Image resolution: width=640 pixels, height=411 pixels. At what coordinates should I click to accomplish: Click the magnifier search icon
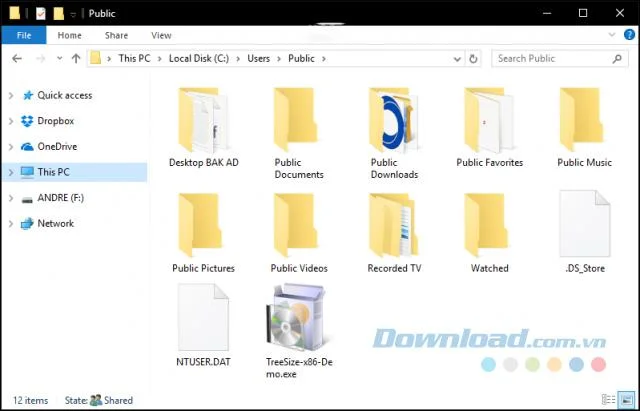click(x=617, y=59)
